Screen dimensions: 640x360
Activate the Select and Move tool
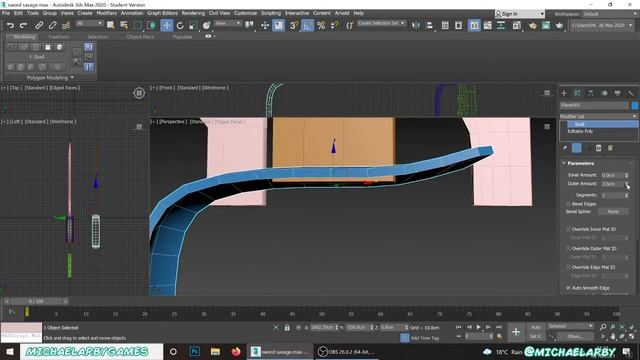(x=167, y=25)
